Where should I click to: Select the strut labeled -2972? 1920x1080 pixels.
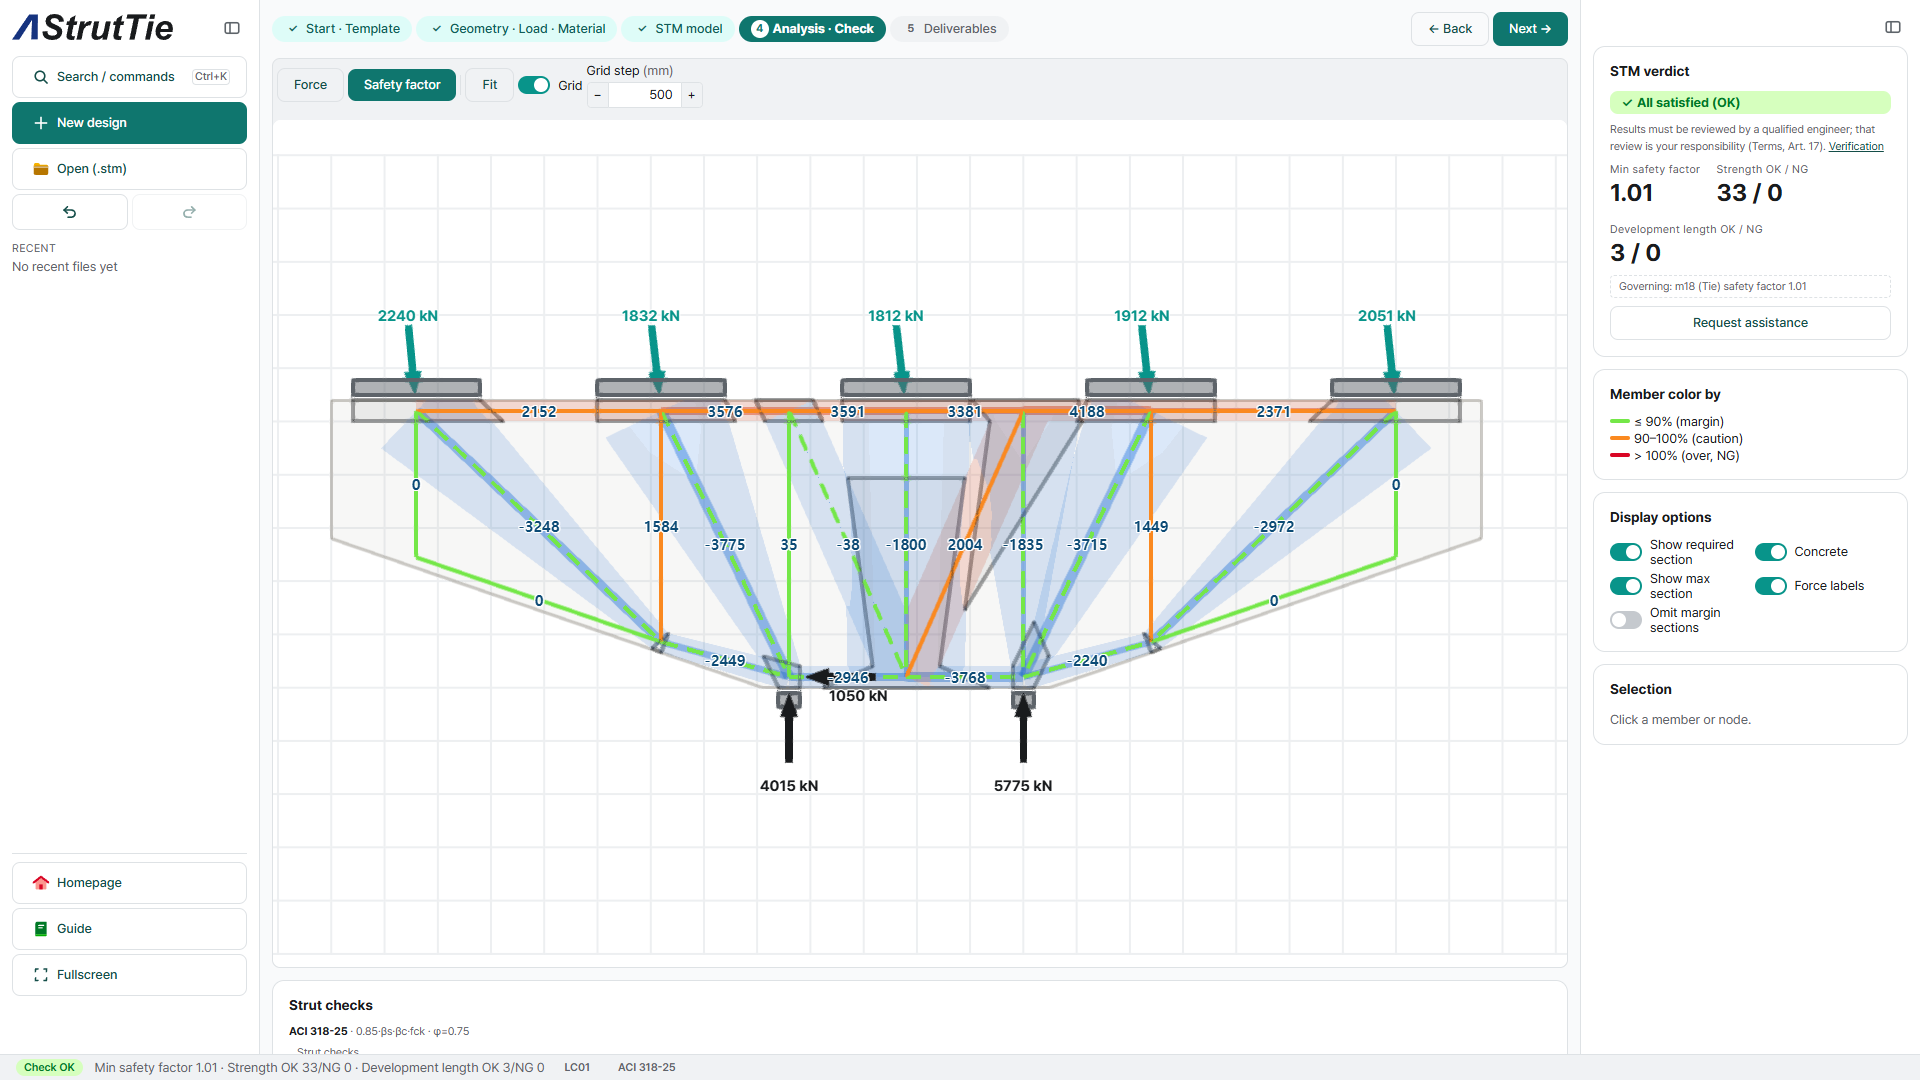point(1275,527)
